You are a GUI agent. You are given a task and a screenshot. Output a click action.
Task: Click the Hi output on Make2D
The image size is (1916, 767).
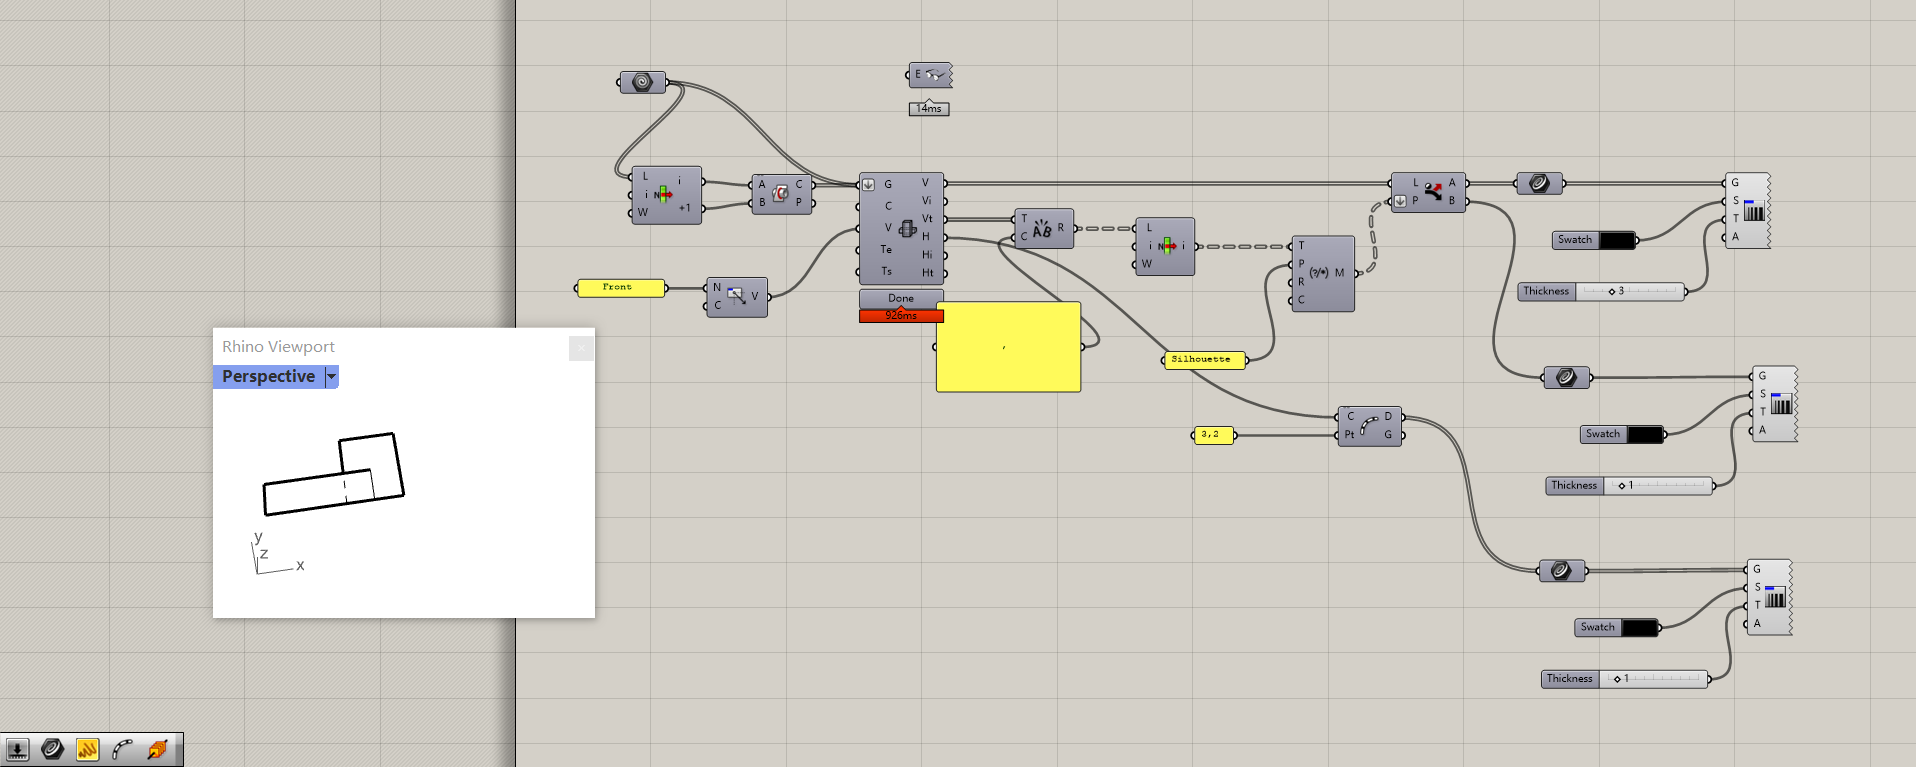(x=928, y=255)
